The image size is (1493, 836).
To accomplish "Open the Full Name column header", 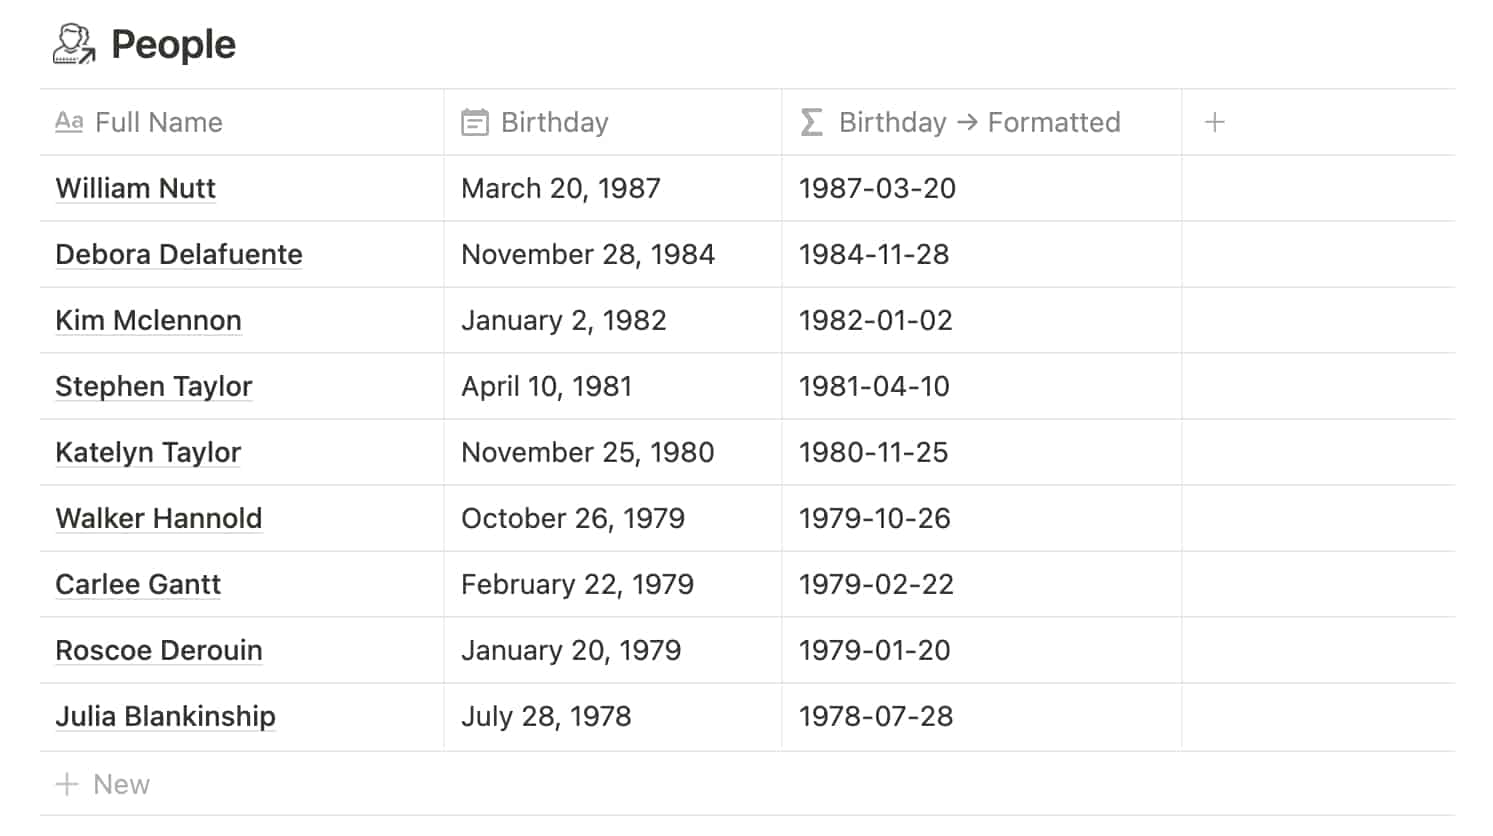I will (x=158, y=121).
